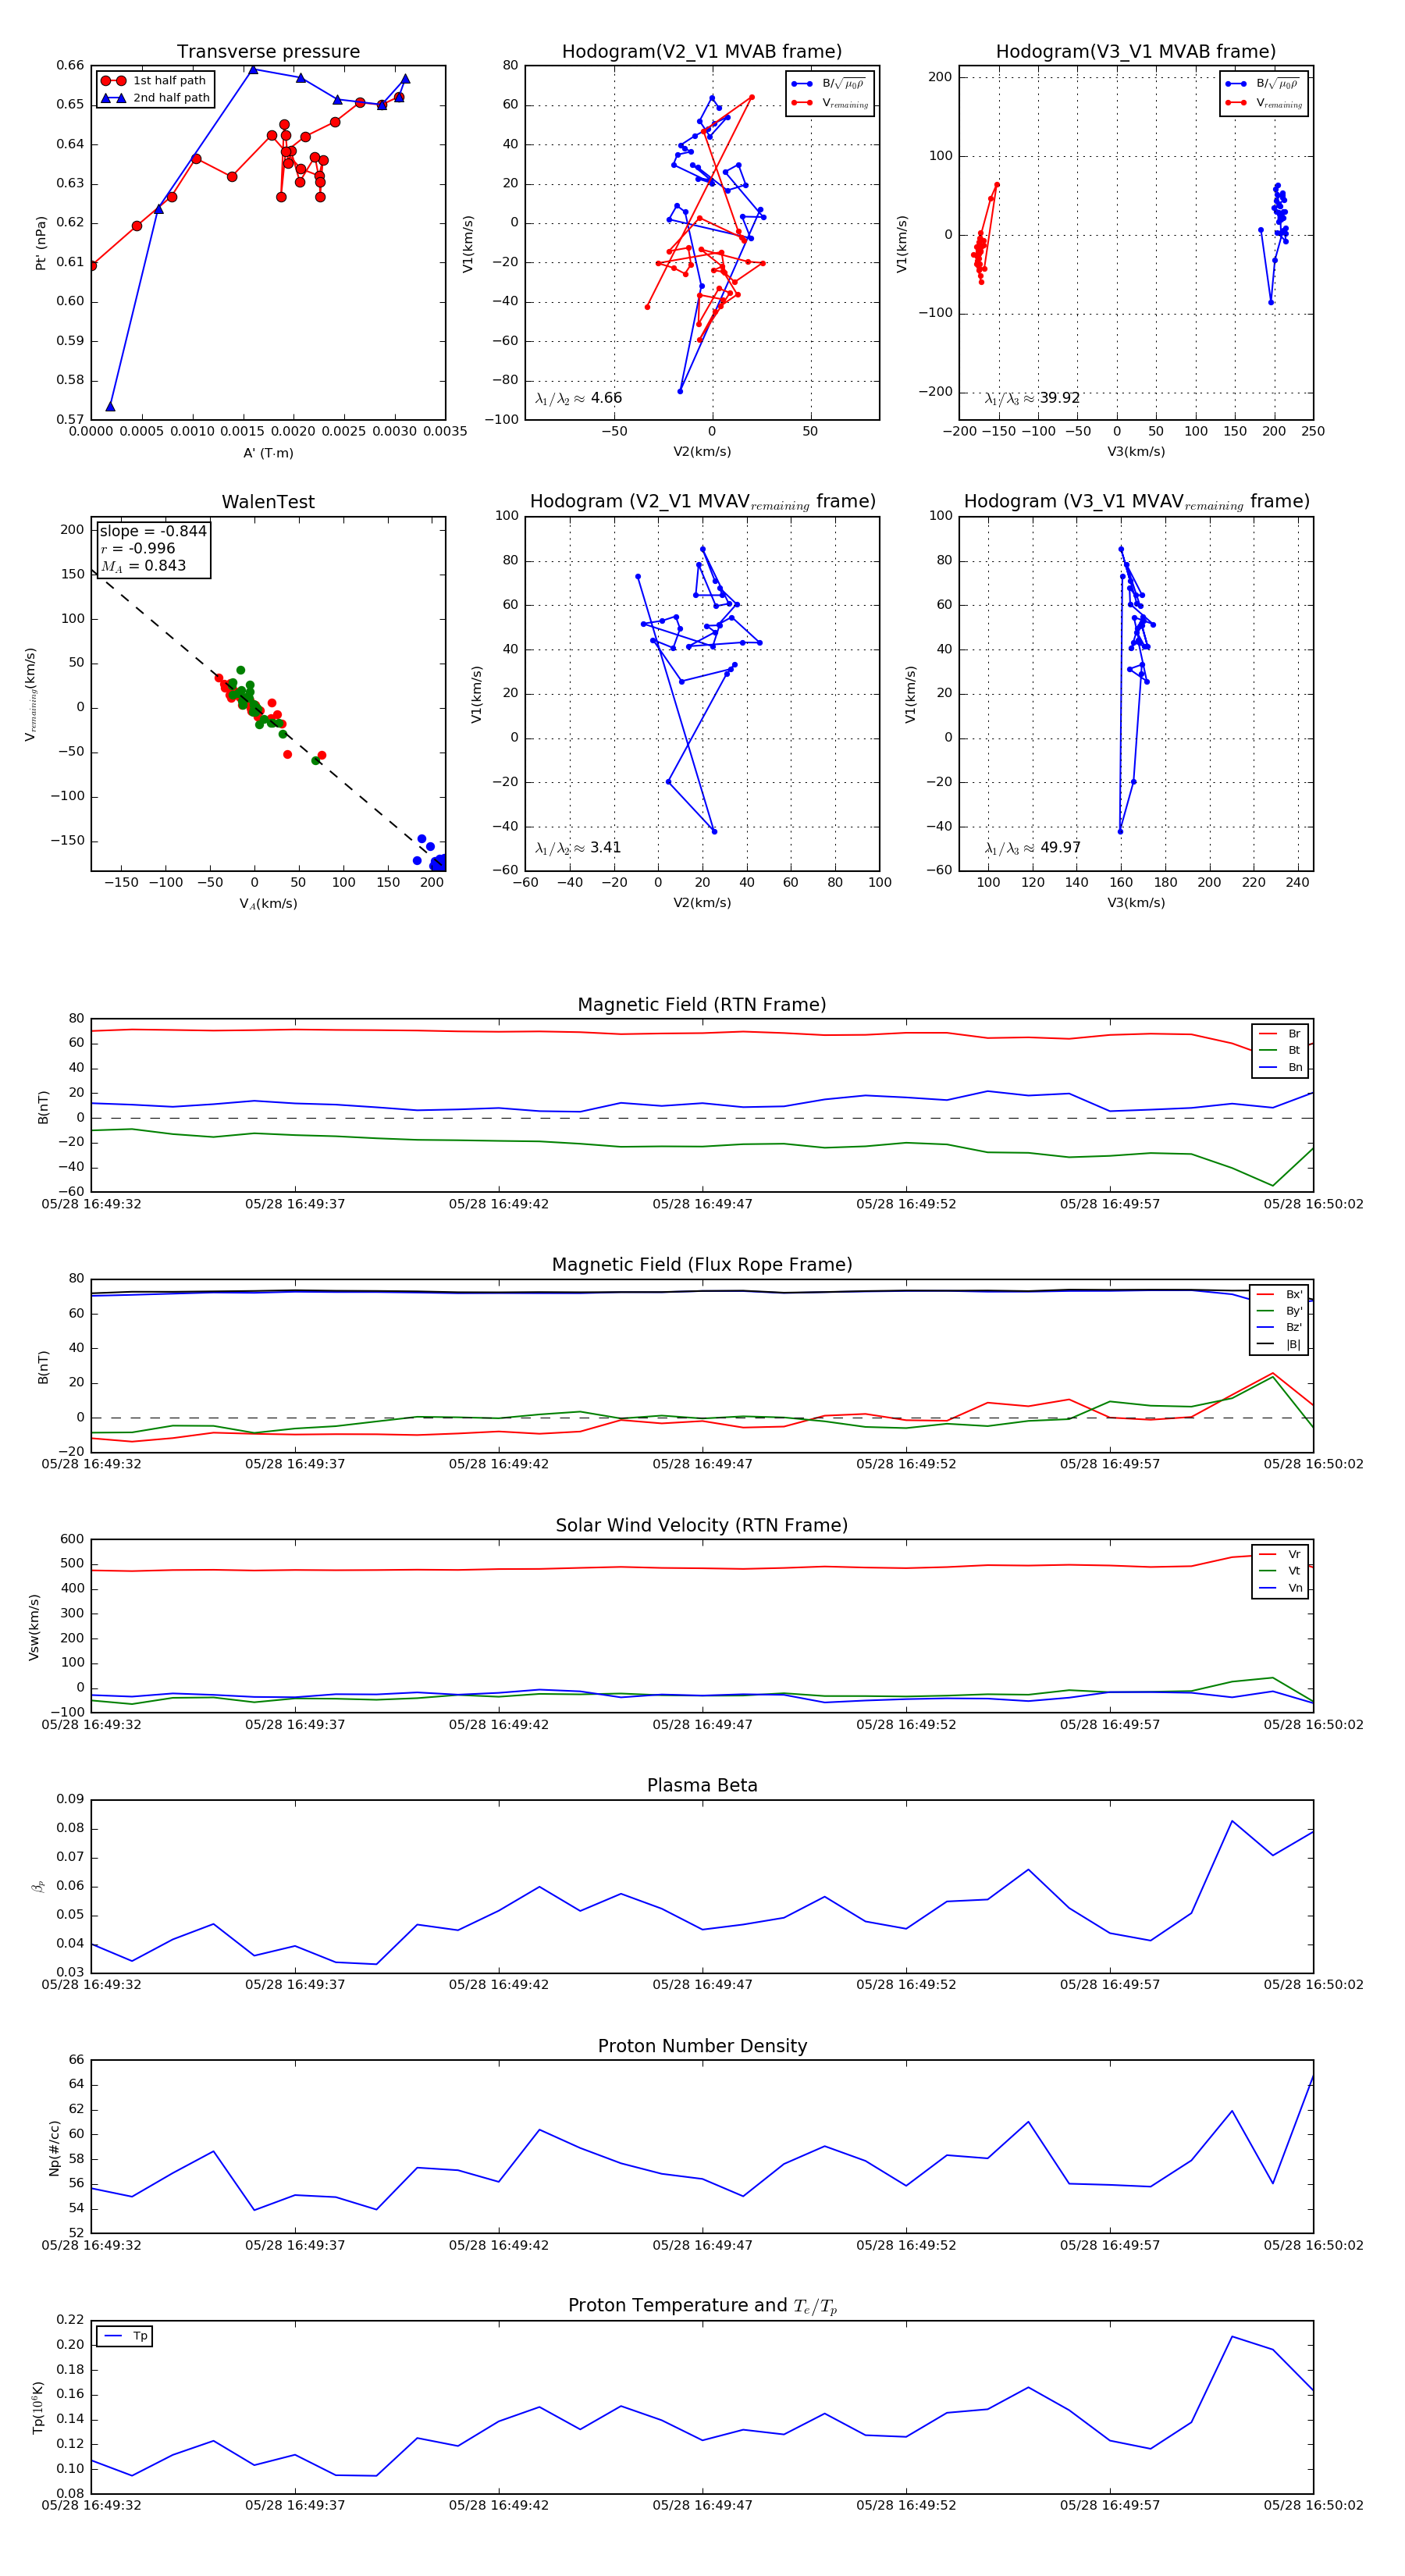Click the V_A(km/s) axis label on WalenTest
Viewport: 1405px width, 2576px height.
[x=268, y=903]
